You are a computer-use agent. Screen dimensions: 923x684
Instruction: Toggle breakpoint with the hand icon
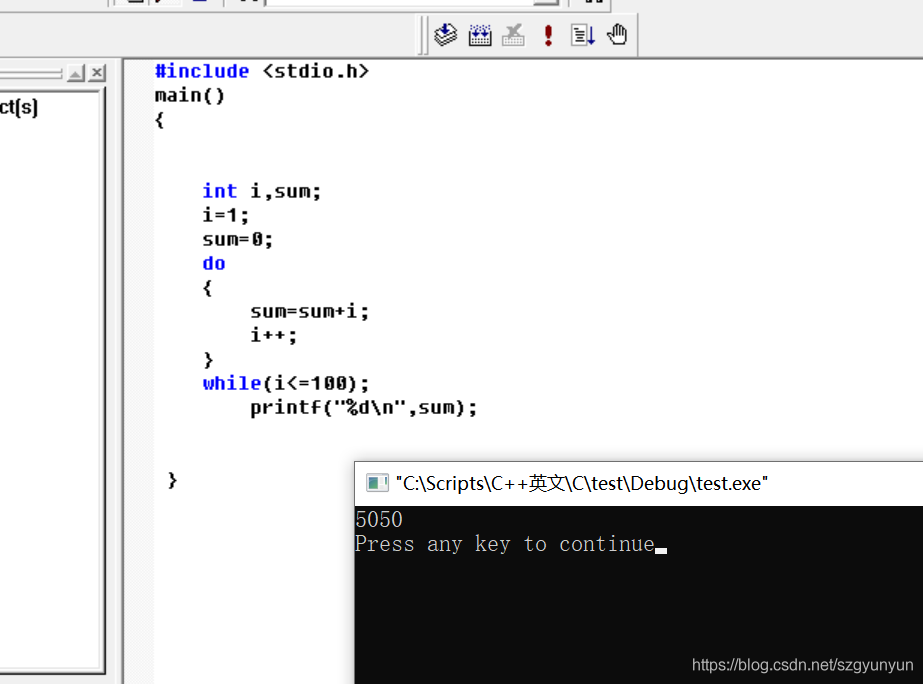point(617,34)
